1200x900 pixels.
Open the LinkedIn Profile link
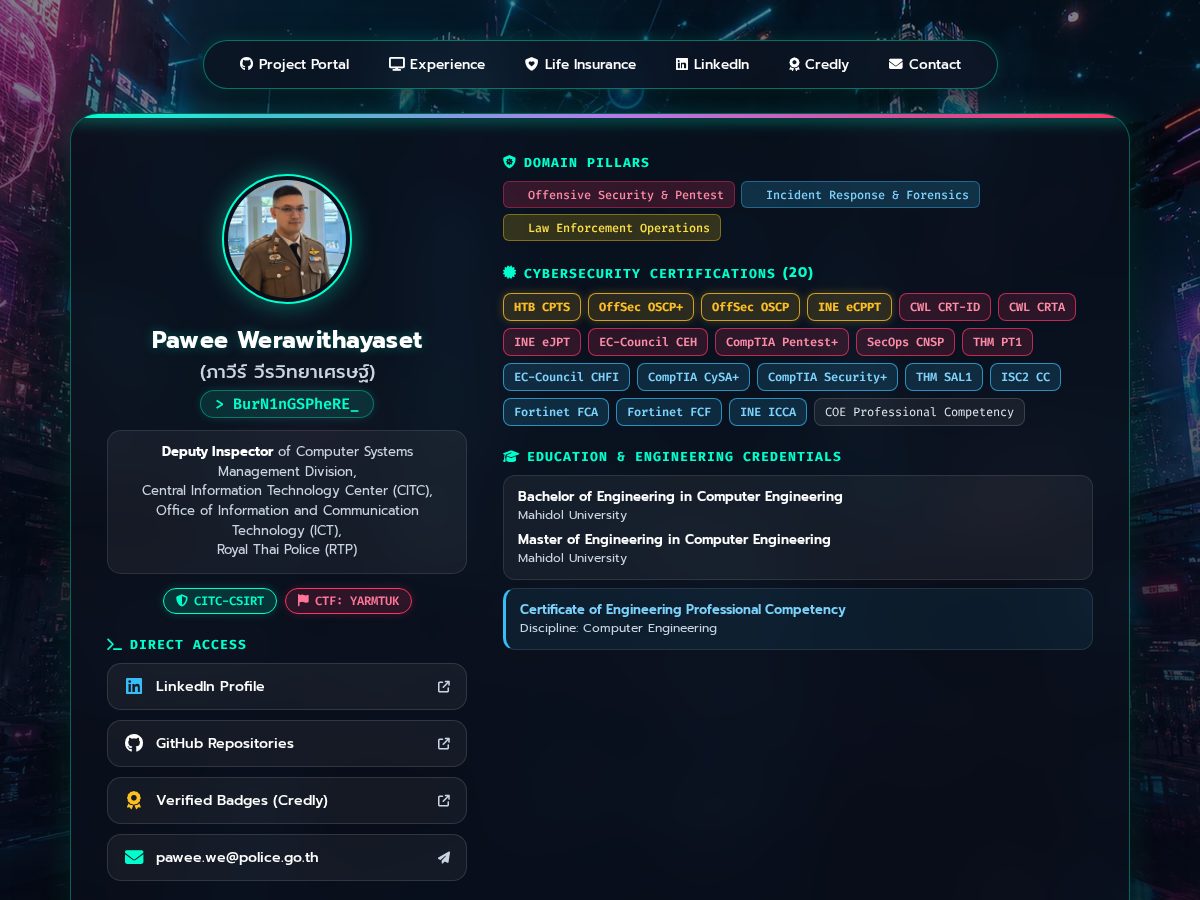[287, 686]
